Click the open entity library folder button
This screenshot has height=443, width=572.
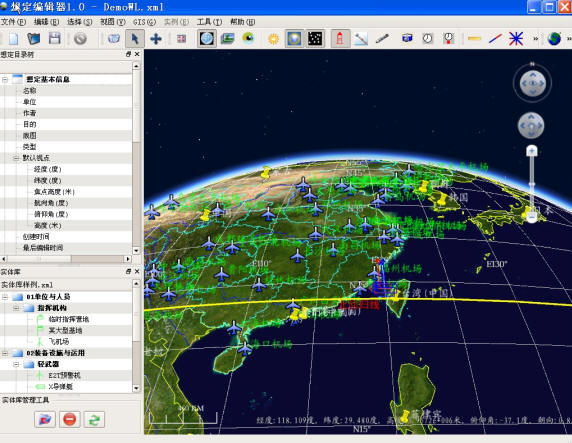[x=45, y=419]
